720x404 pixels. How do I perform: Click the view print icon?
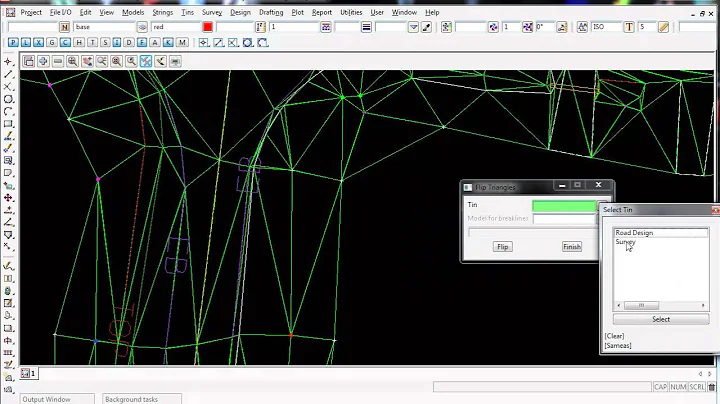coord(175,61)
